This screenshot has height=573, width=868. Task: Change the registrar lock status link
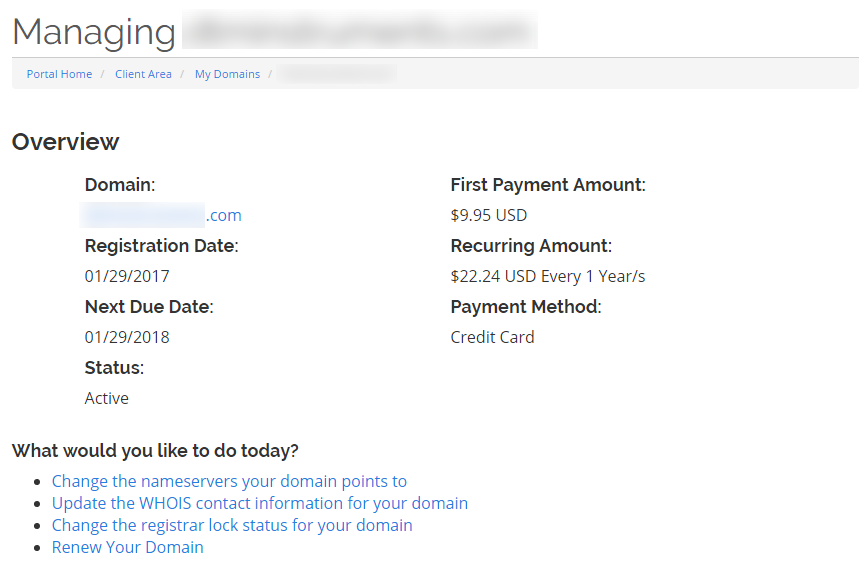232,525
